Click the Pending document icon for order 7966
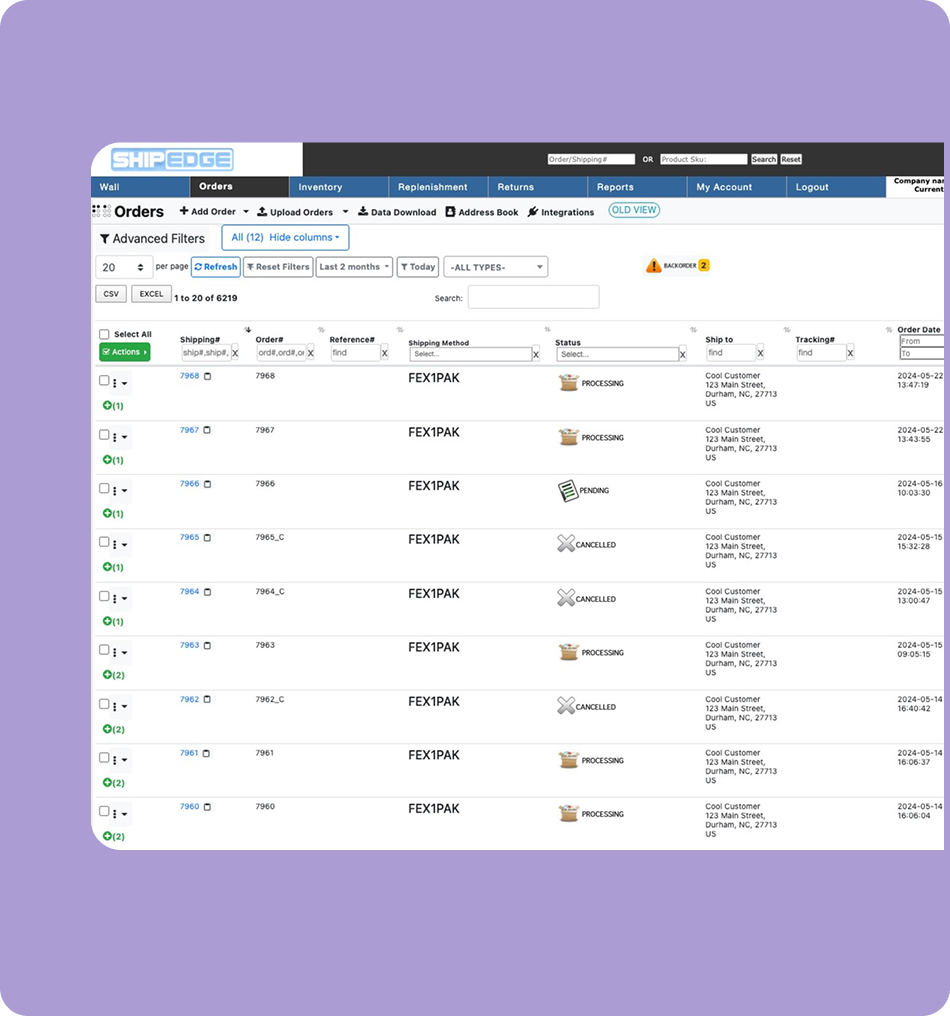This screenshot has height=1016, width=950. pos(568,491)
